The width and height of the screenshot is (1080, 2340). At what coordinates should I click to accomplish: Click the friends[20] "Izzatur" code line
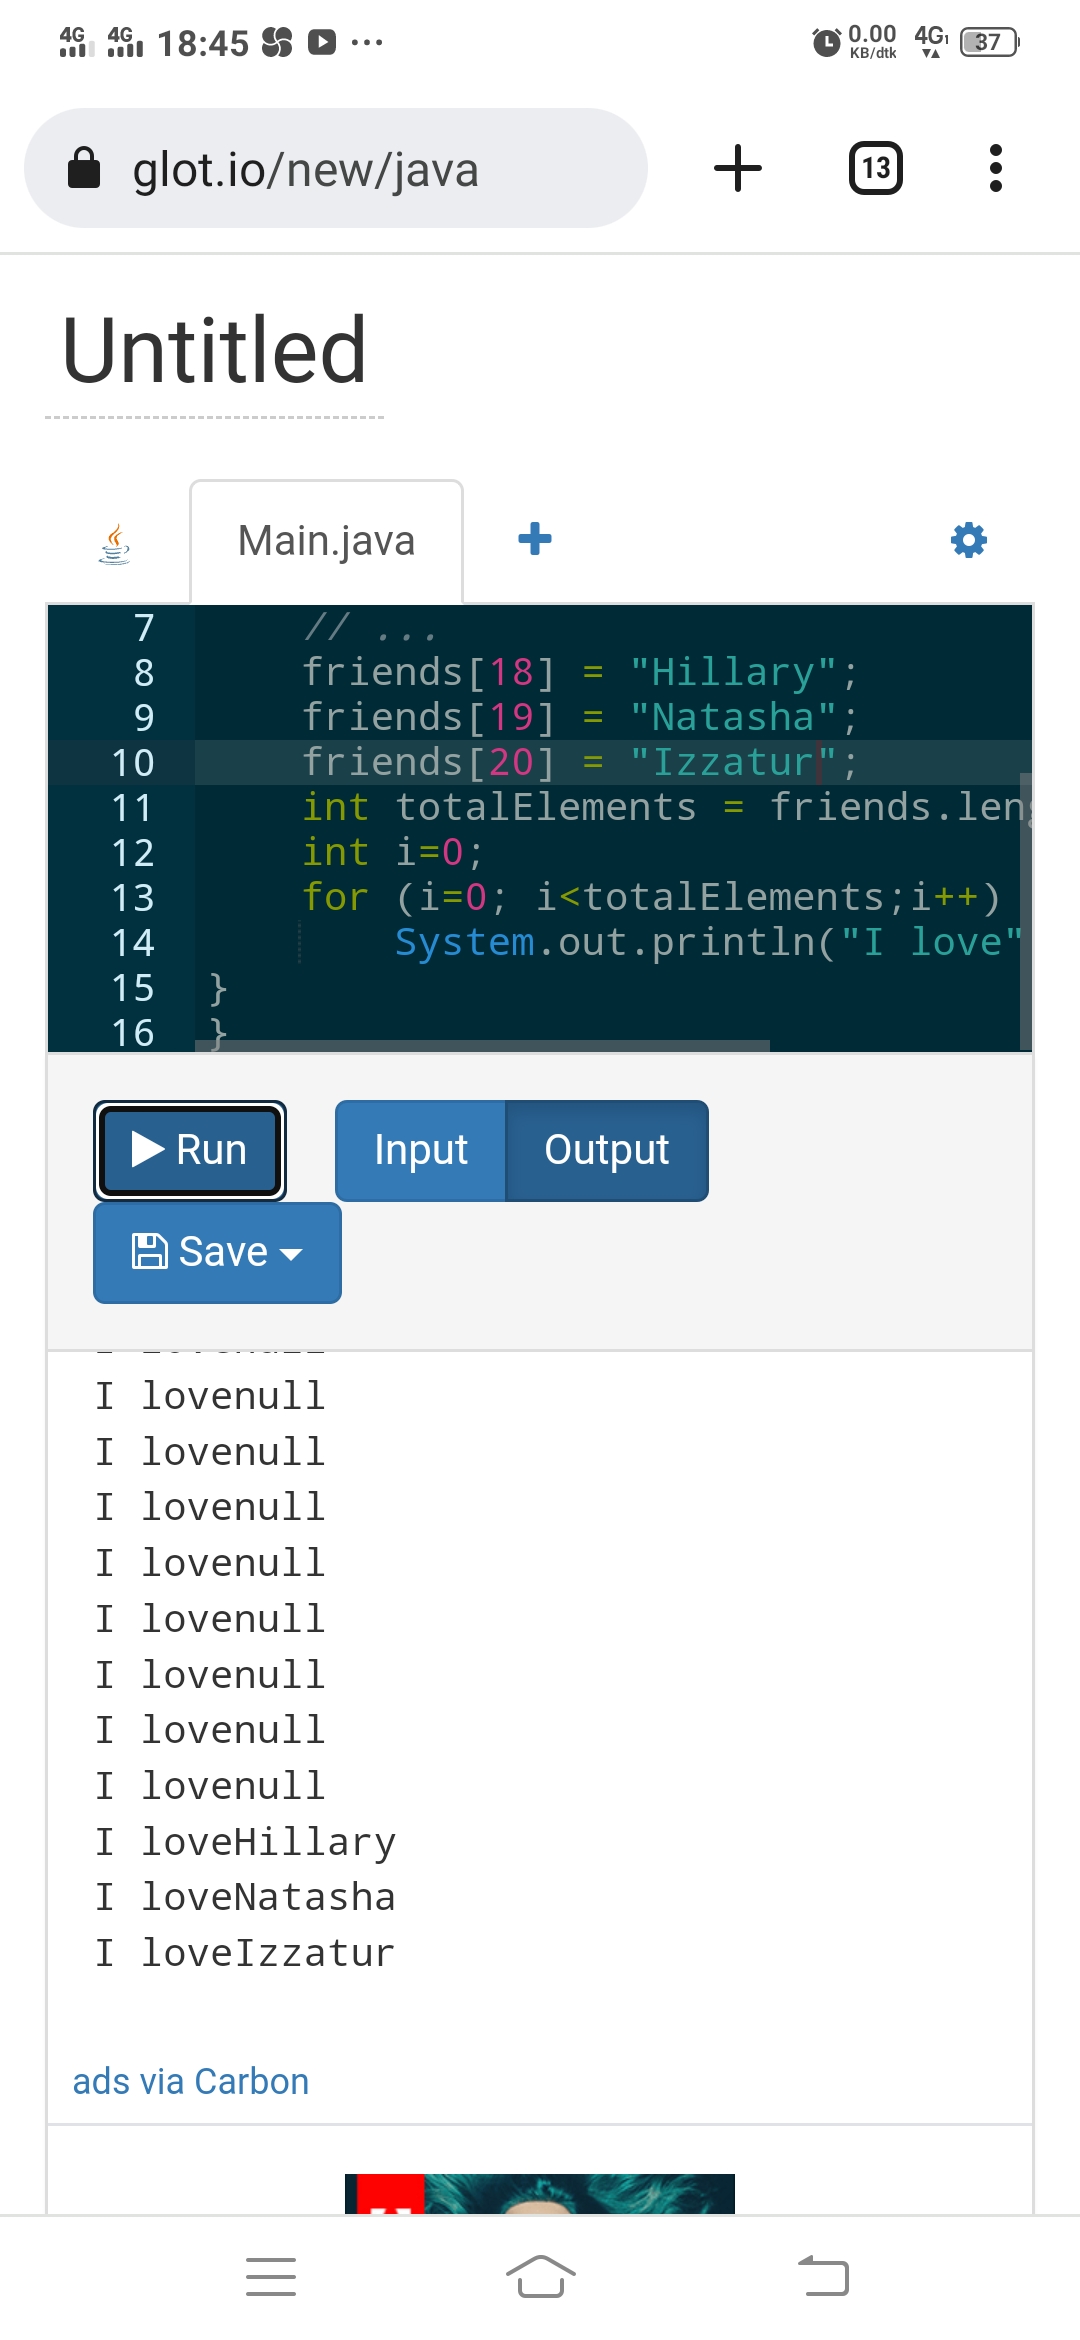[x=580, y=762]
